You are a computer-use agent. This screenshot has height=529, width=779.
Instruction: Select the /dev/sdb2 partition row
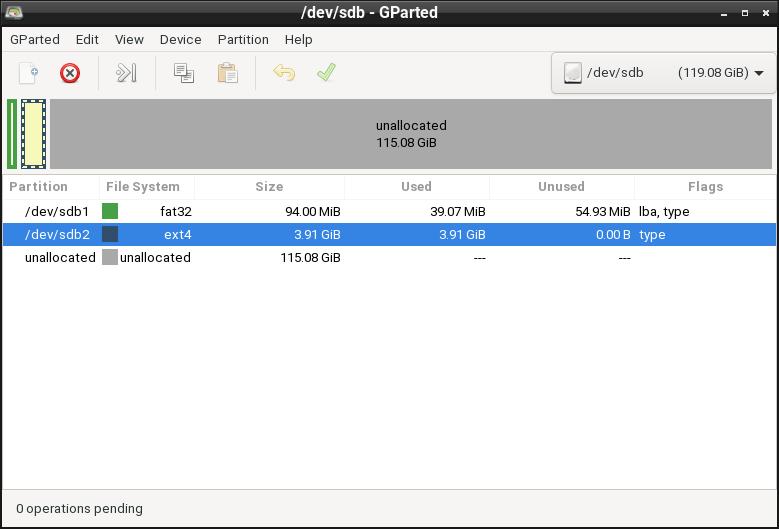click(x=390, y=234)
